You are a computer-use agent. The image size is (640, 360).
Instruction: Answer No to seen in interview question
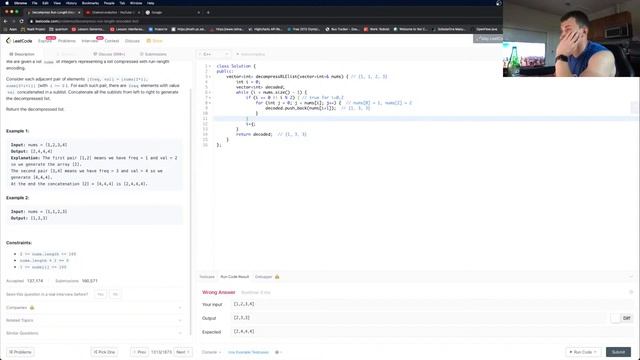point(115,294)
